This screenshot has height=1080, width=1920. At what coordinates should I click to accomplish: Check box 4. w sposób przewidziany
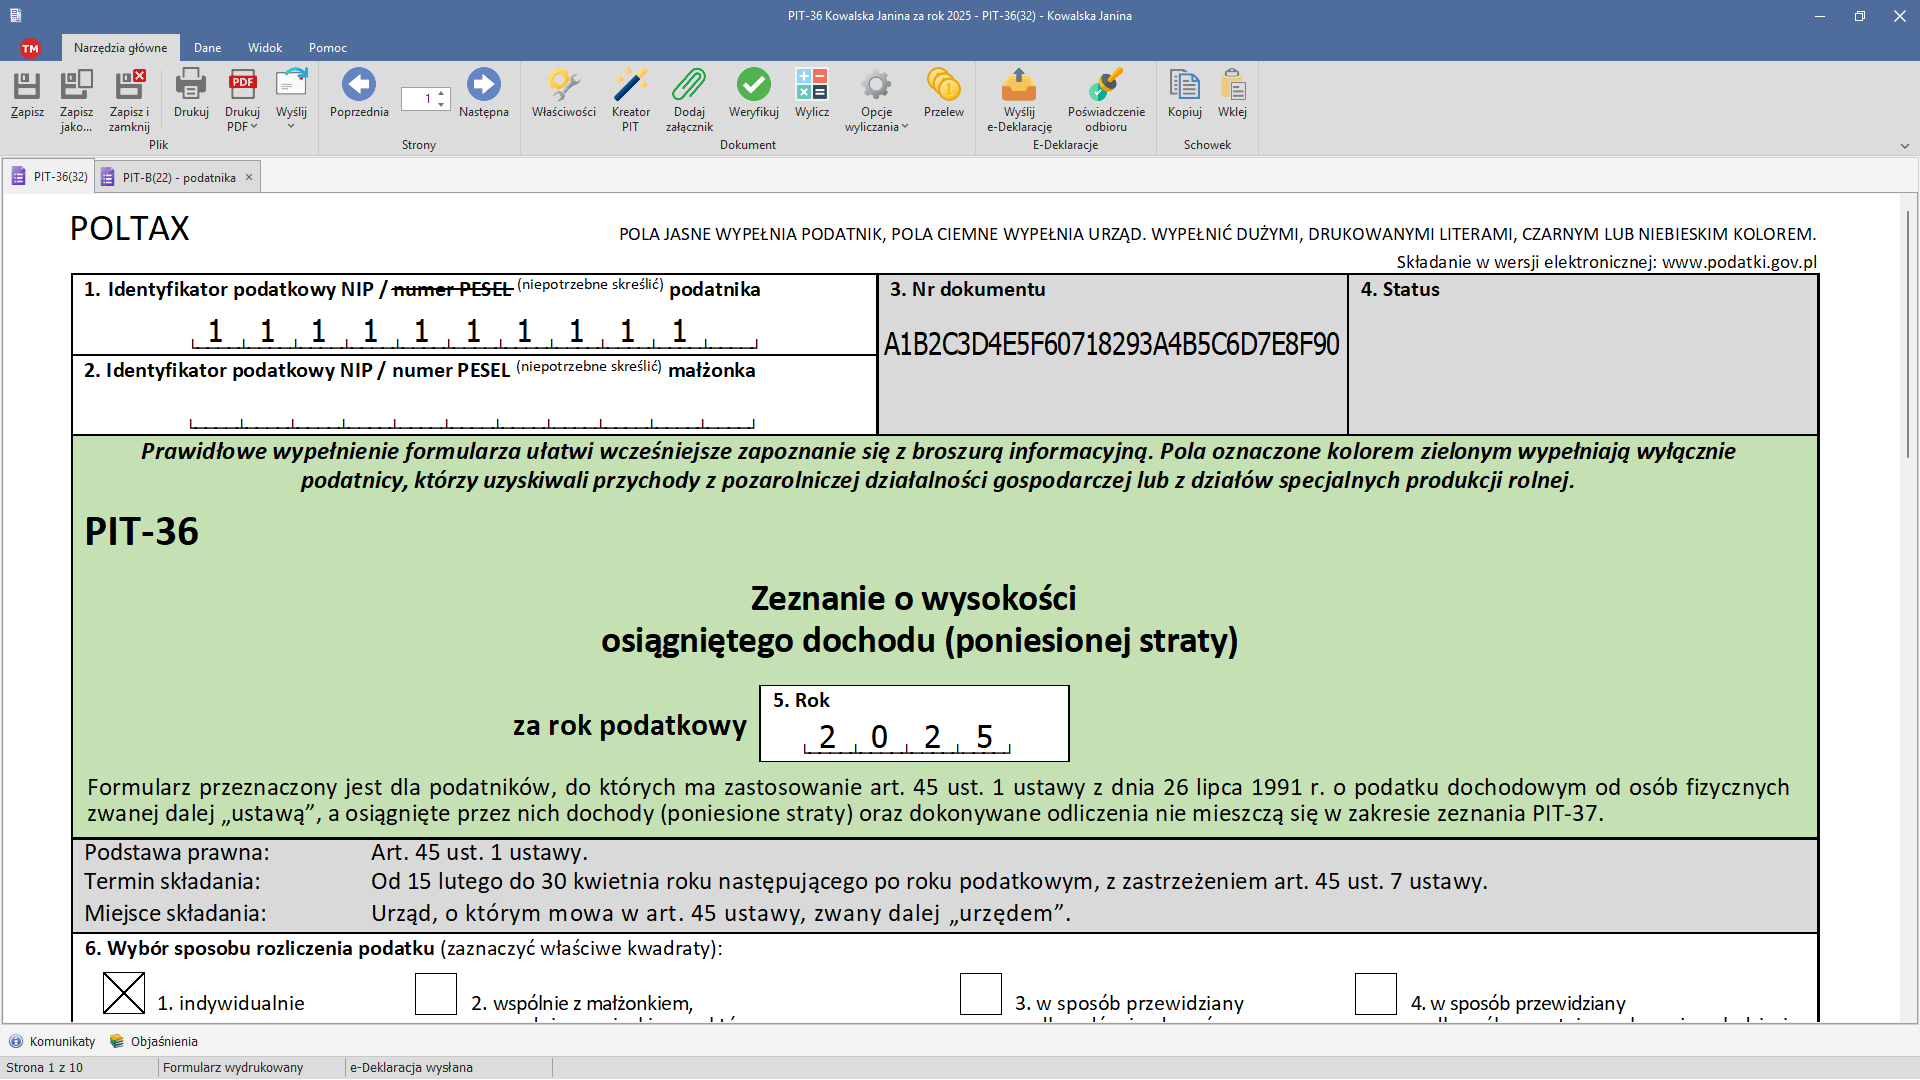(x=1376, y=994)
